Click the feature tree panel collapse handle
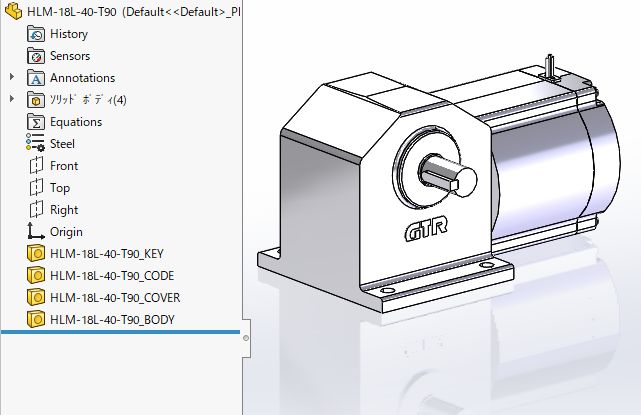641x415 pixels. point(246,338)
